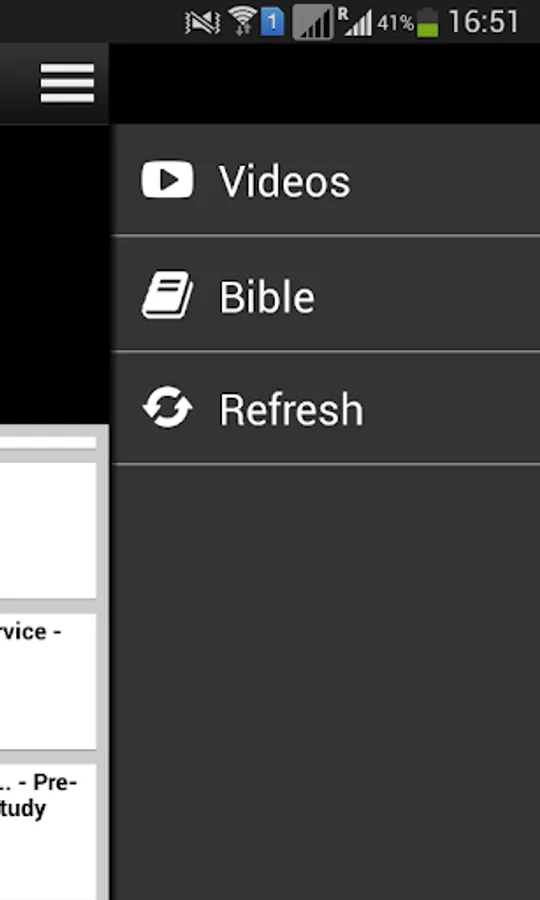540x900 pixels.
Task: Tap the muted vibrate status icon
Action: tap(203, 23)
